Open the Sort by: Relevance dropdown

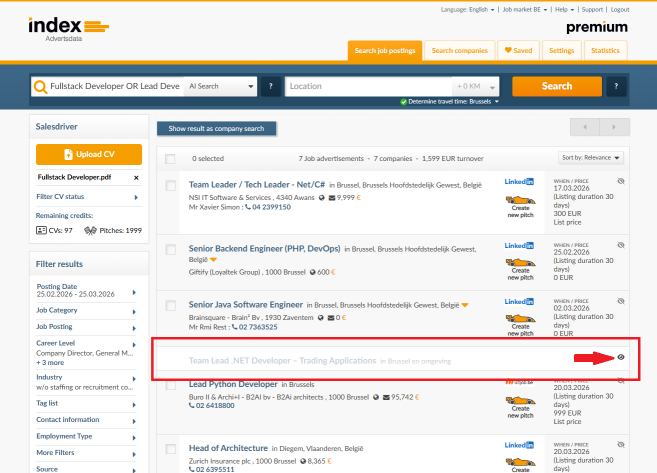(591, 158)
